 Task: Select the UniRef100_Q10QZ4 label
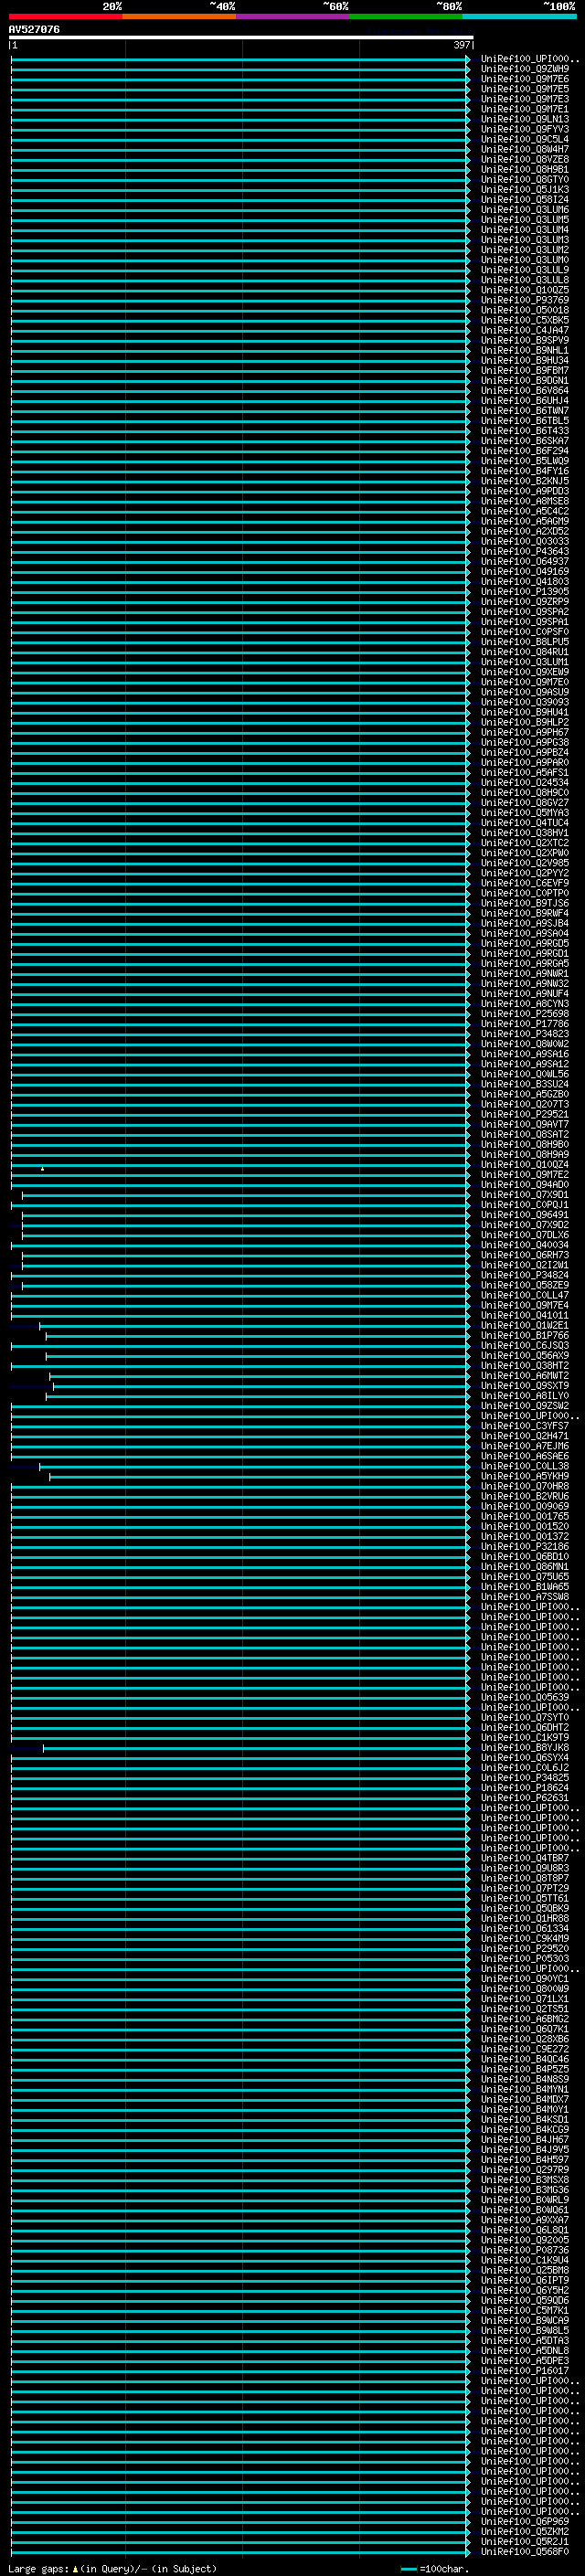click(x=524, y=1164)
